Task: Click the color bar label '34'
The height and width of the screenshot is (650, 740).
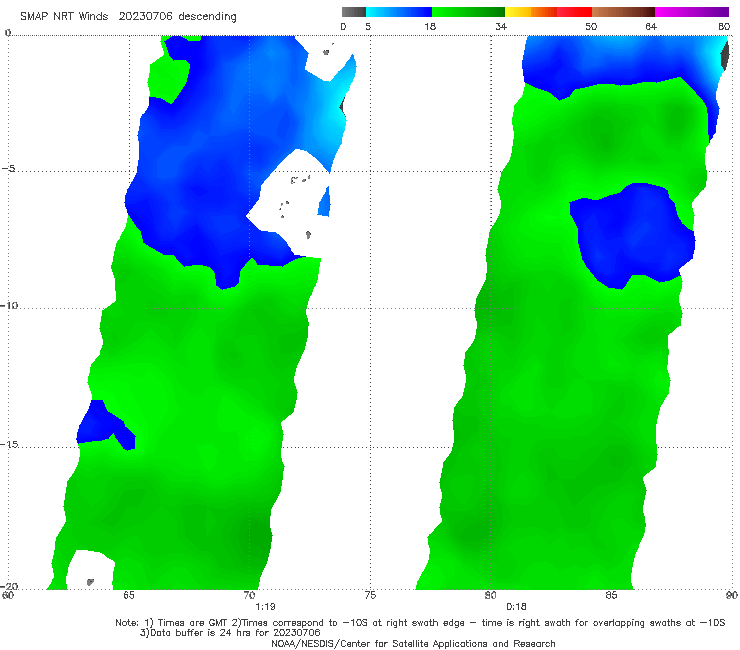Action: pyautogui.click(x=501, y=27)
